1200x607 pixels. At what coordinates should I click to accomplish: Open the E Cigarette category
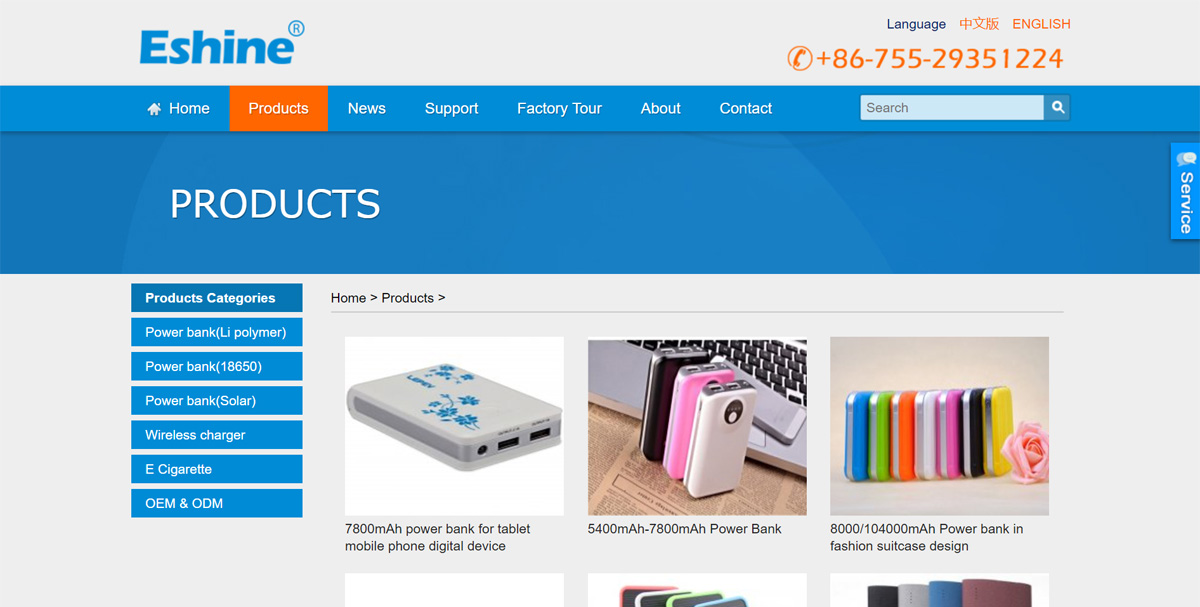(x=216, y=469)
